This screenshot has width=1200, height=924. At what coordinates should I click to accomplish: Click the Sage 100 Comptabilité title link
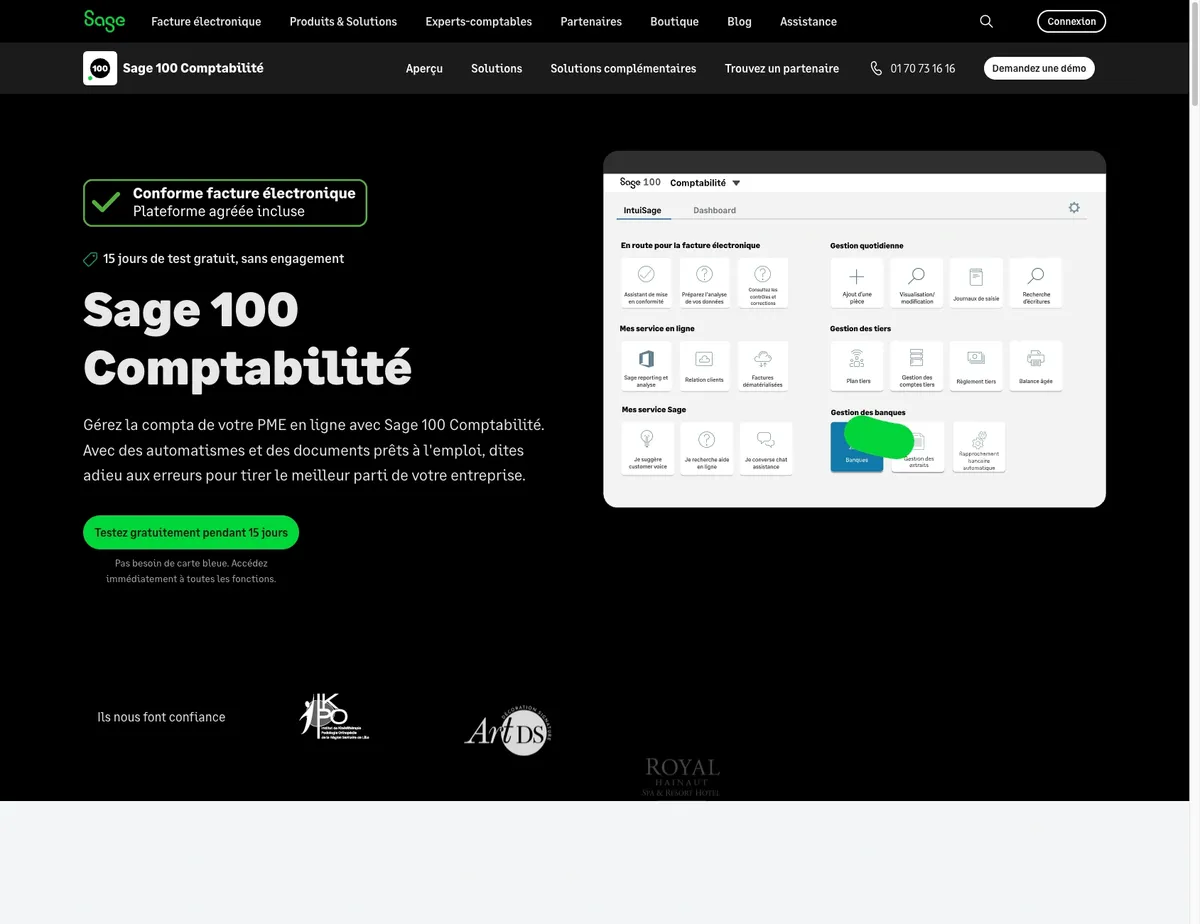[193, 68]
